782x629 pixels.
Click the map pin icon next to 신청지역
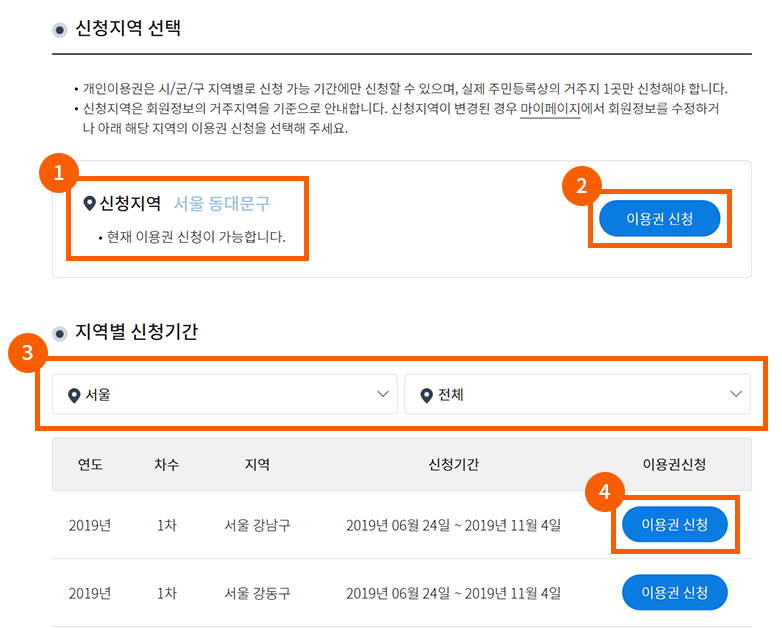point(89,204)
